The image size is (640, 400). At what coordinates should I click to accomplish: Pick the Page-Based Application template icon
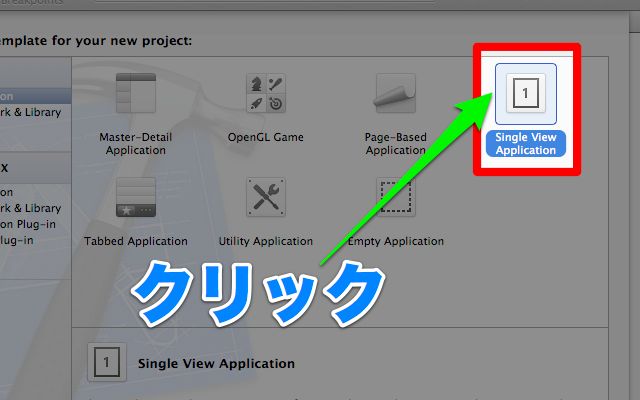[396, 93]
